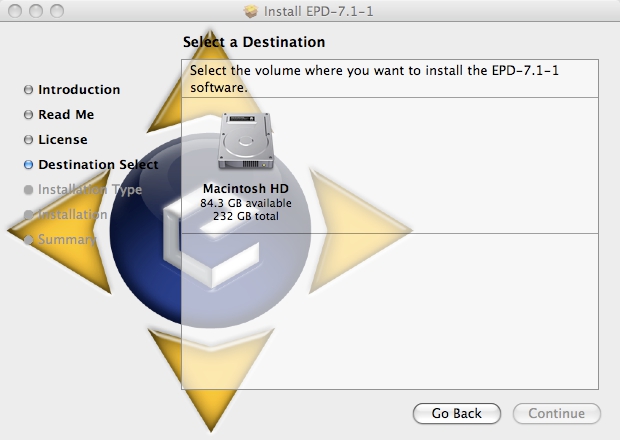Select the Introduction step in the sidebar
This screenshot has height=440, width=620.
point(79,90)
